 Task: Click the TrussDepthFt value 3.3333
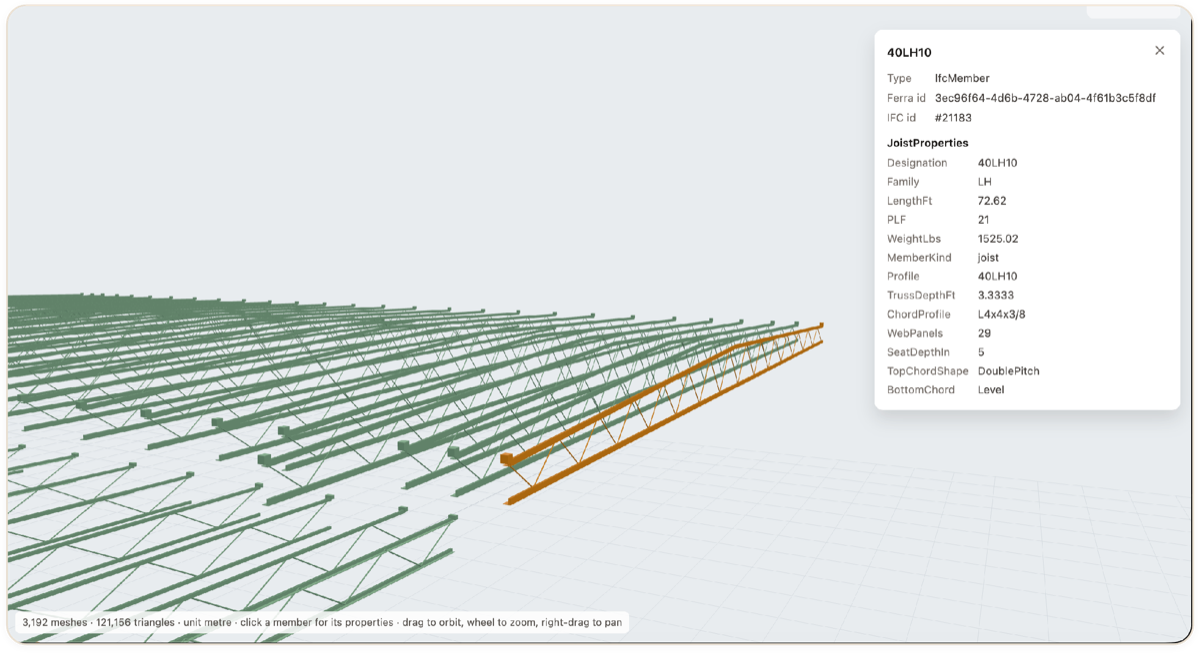click(x=995, y=295)
